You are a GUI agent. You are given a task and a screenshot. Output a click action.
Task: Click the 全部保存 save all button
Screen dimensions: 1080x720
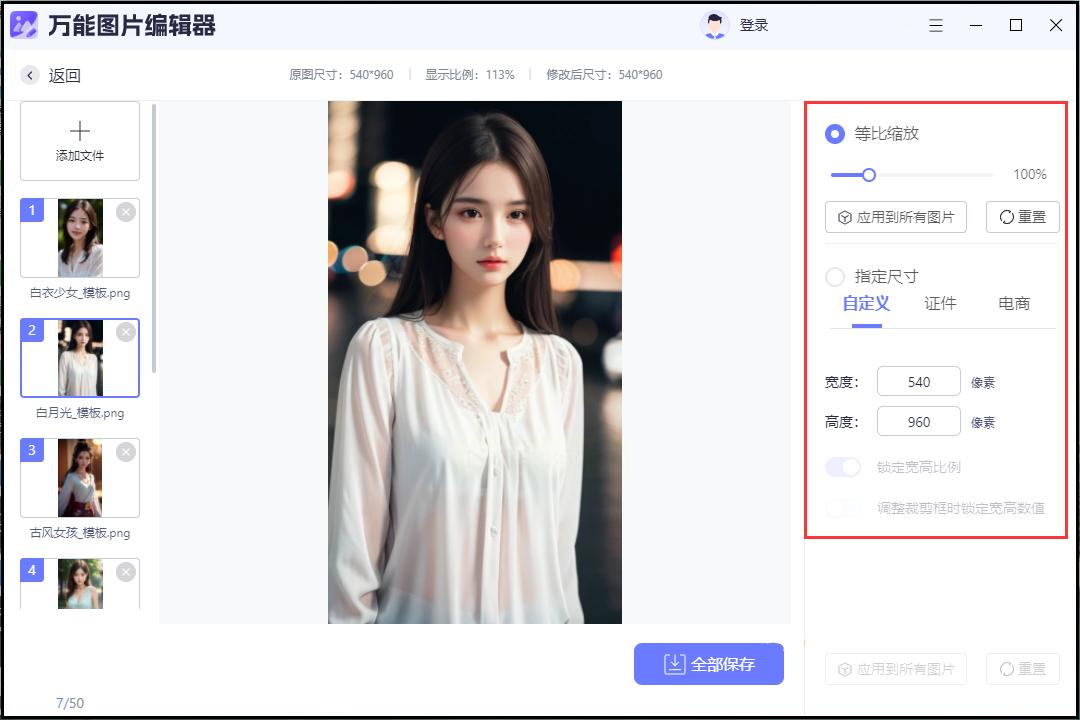click(x=709, y=664)
